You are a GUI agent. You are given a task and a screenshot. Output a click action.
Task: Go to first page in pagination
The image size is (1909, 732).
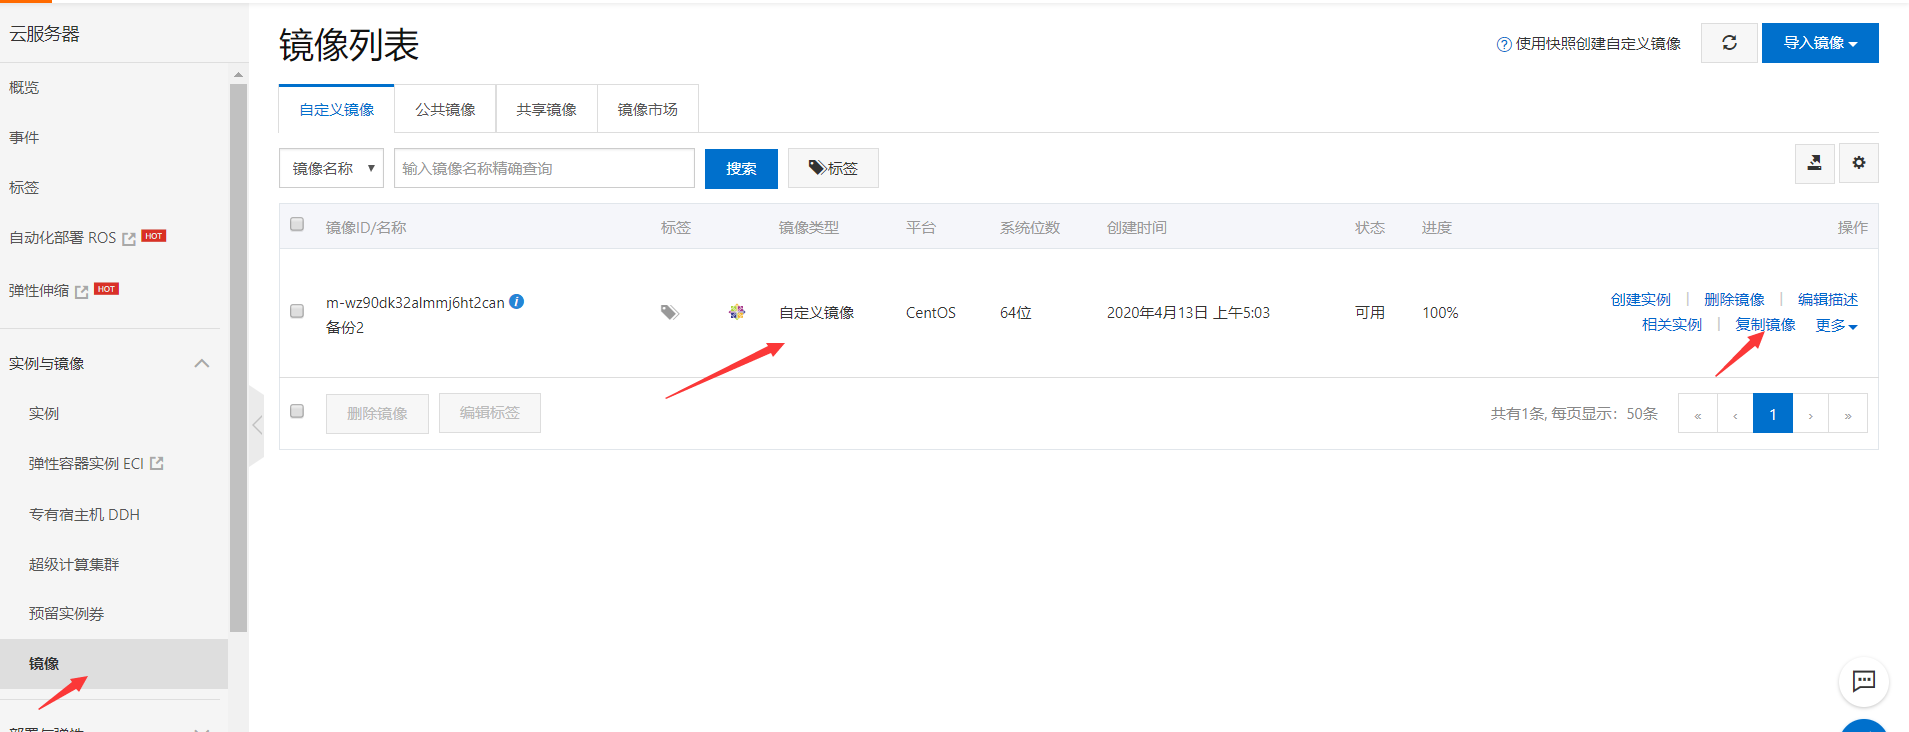pos(1698,413)
